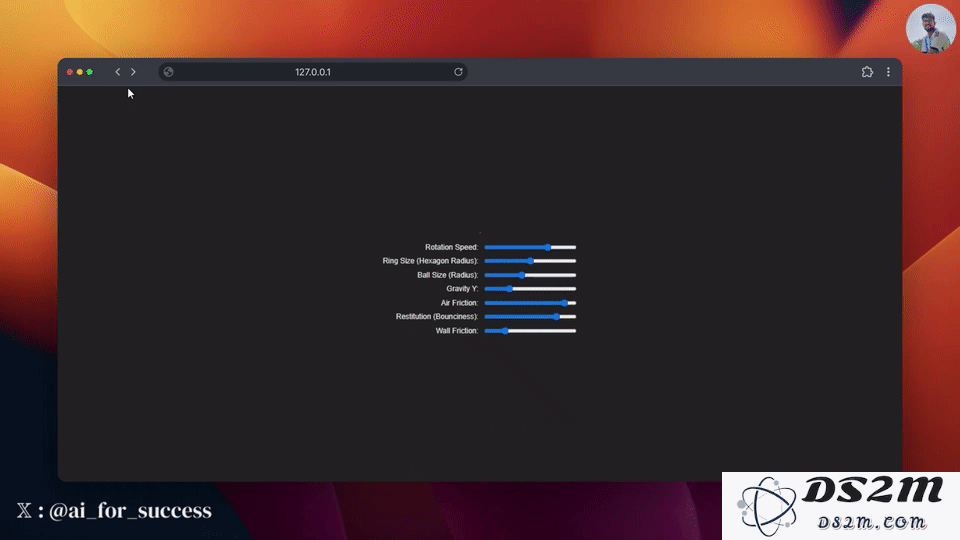Adjust the Ball Size (Radius) slider
This screenshot has width=960, height=540.
click(530, 275)
